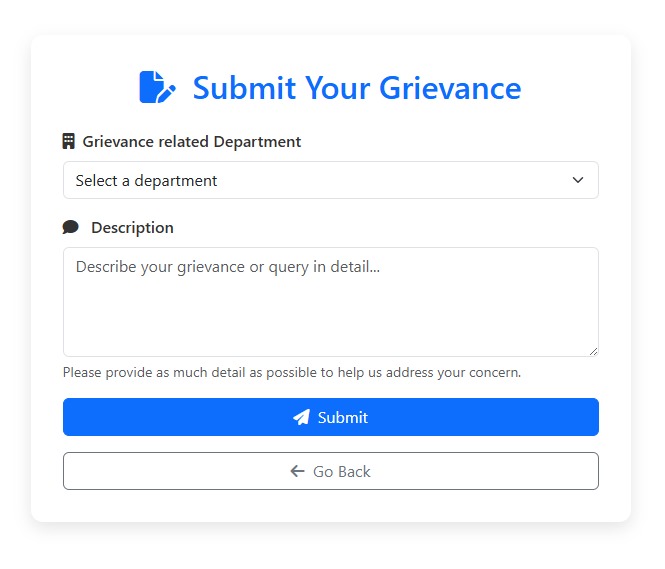Click the 'Submit Your Grievance' heading

[356, 88]
